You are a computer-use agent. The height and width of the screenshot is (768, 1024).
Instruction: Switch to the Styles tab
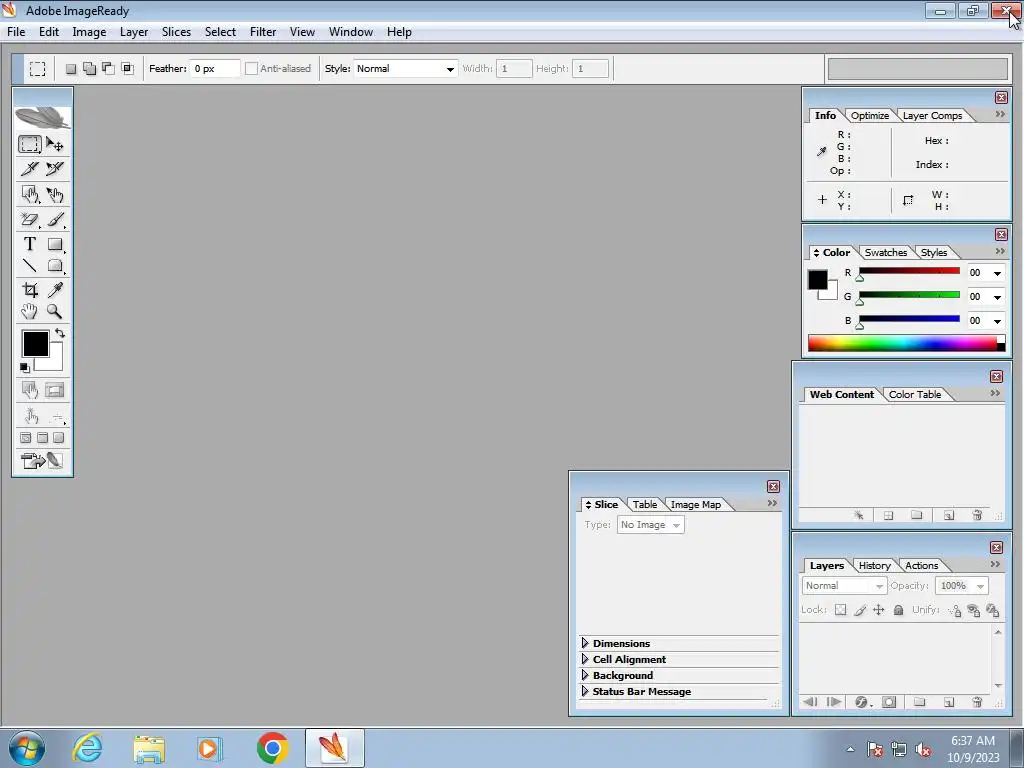(933, 253)
